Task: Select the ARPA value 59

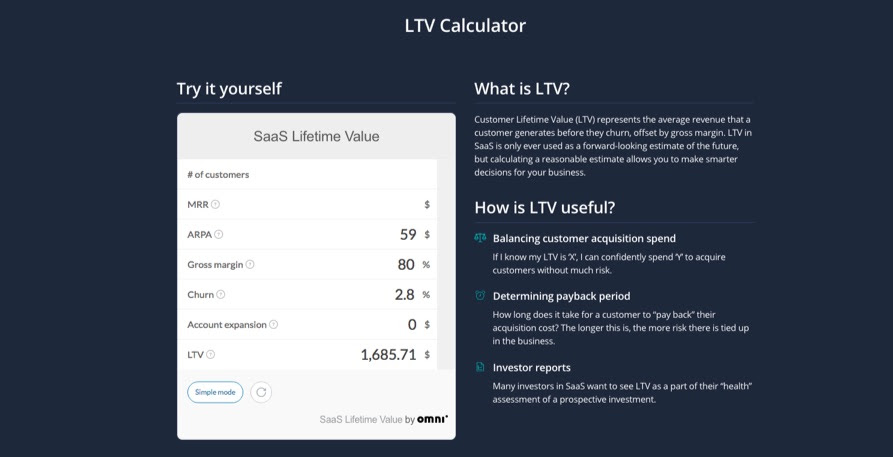Action: click(408, 234)
